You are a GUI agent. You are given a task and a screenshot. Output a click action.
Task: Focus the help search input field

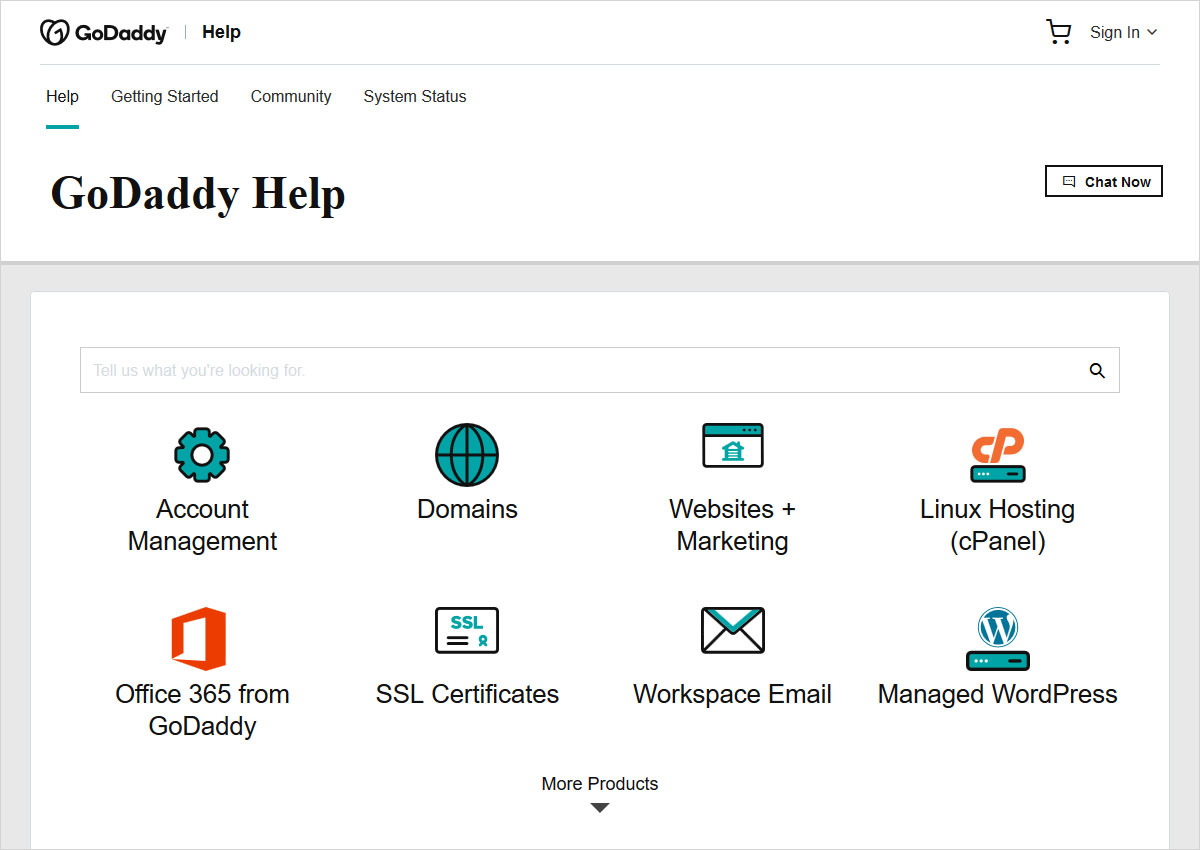580,371
